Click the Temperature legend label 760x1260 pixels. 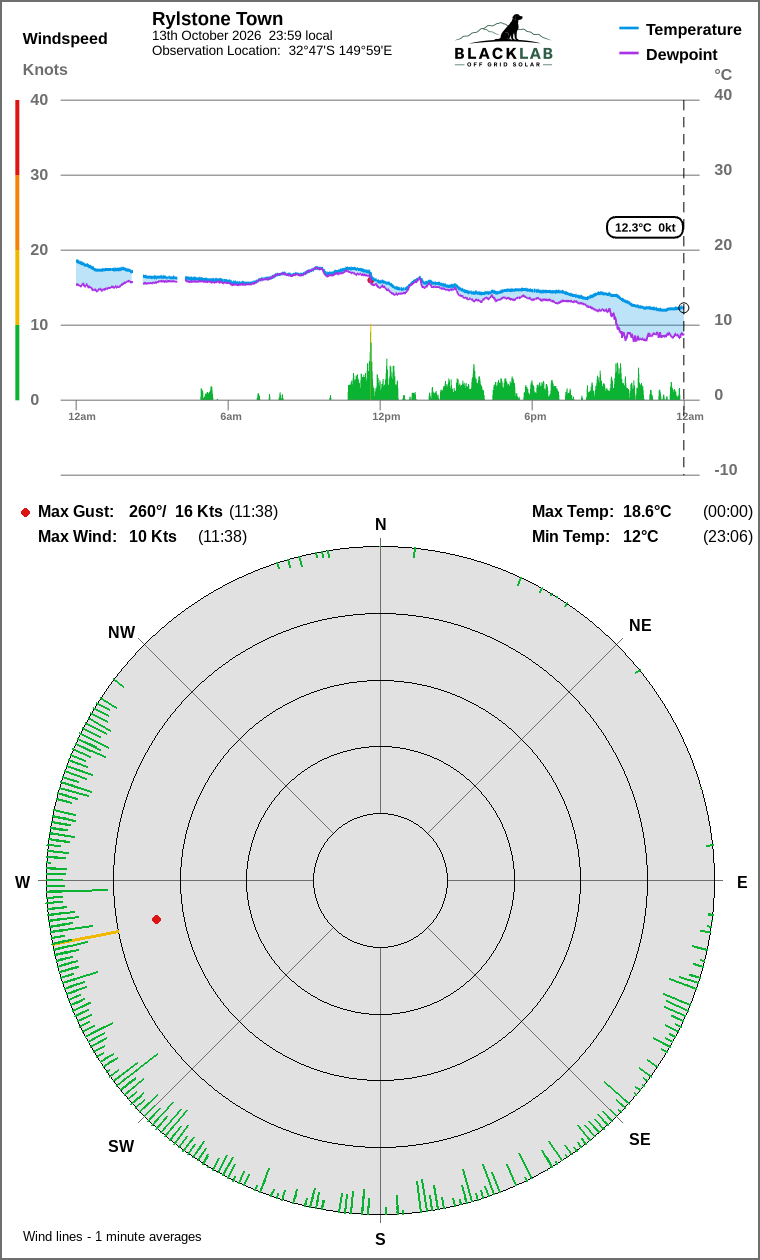tap(694, 29)
